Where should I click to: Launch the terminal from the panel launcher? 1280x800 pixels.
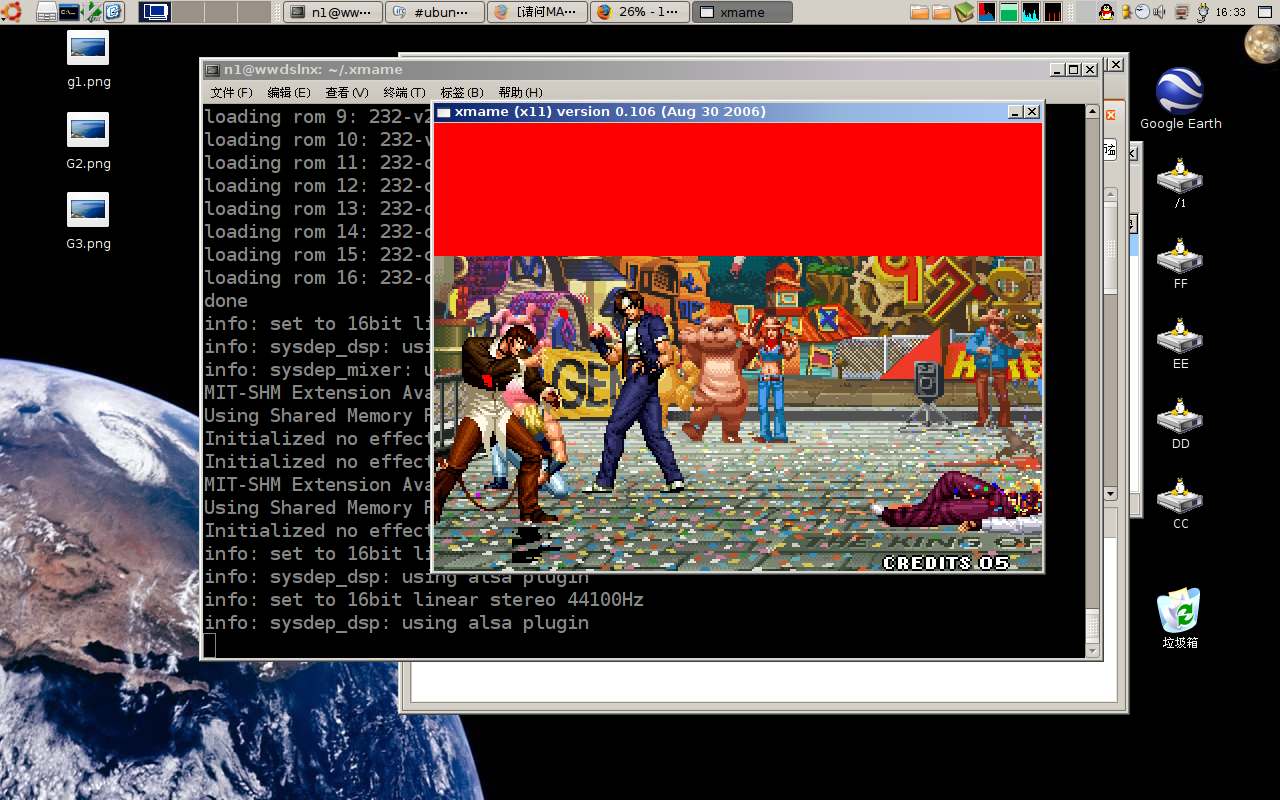69,12
